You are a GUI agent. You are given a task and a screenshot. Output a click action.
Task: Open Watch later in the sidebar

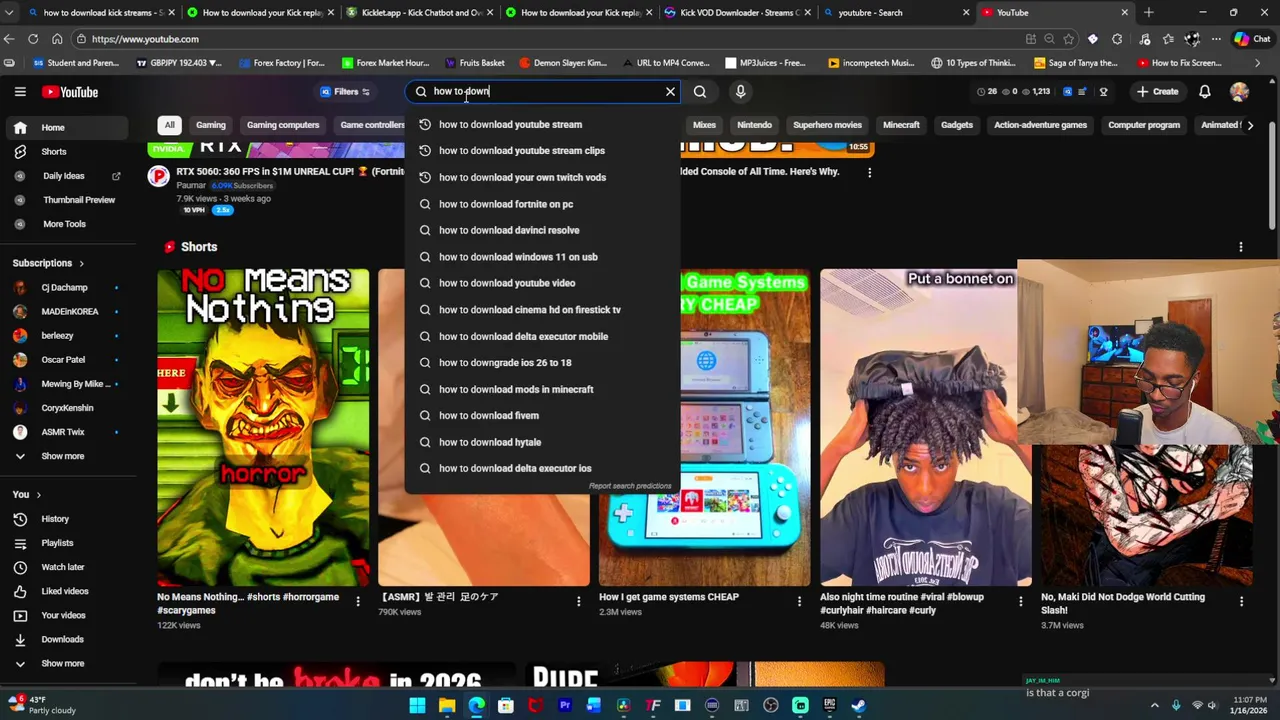tap(68, 567)
